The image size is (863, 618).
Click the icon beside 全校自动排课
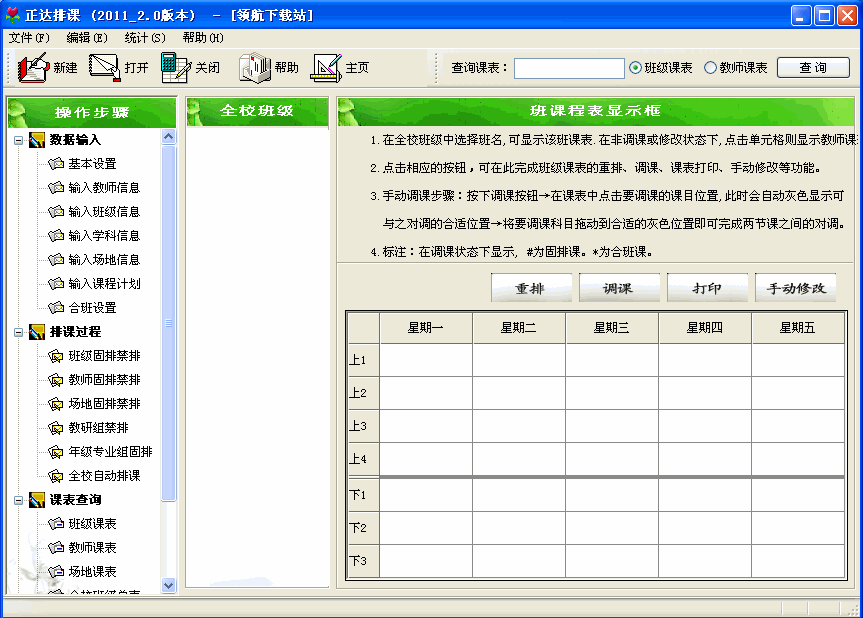(x=56, y=475)
